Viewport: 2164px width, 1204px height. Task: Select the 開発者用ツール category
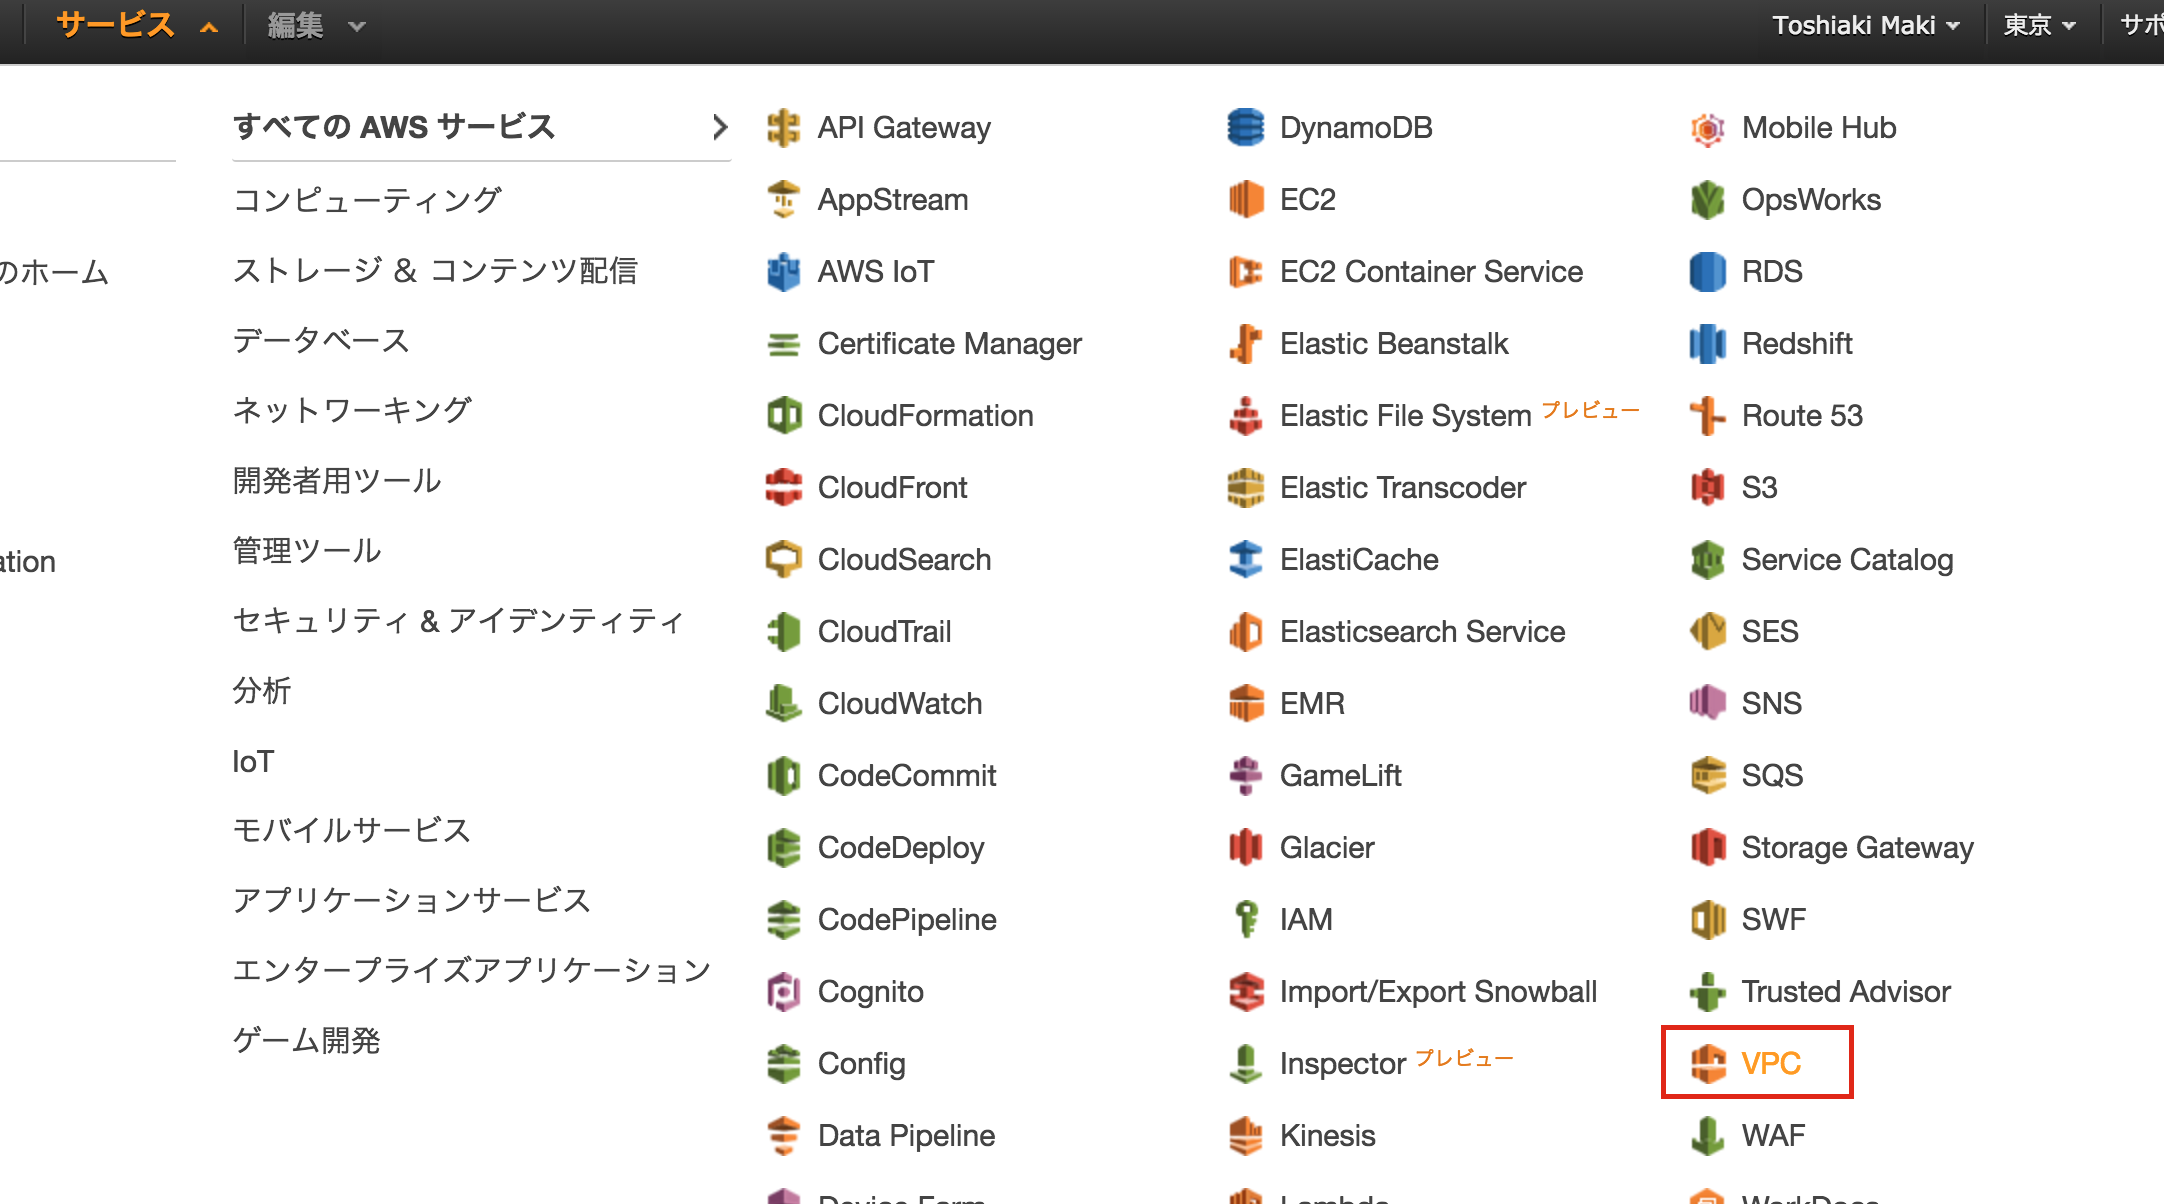(337, 480)
